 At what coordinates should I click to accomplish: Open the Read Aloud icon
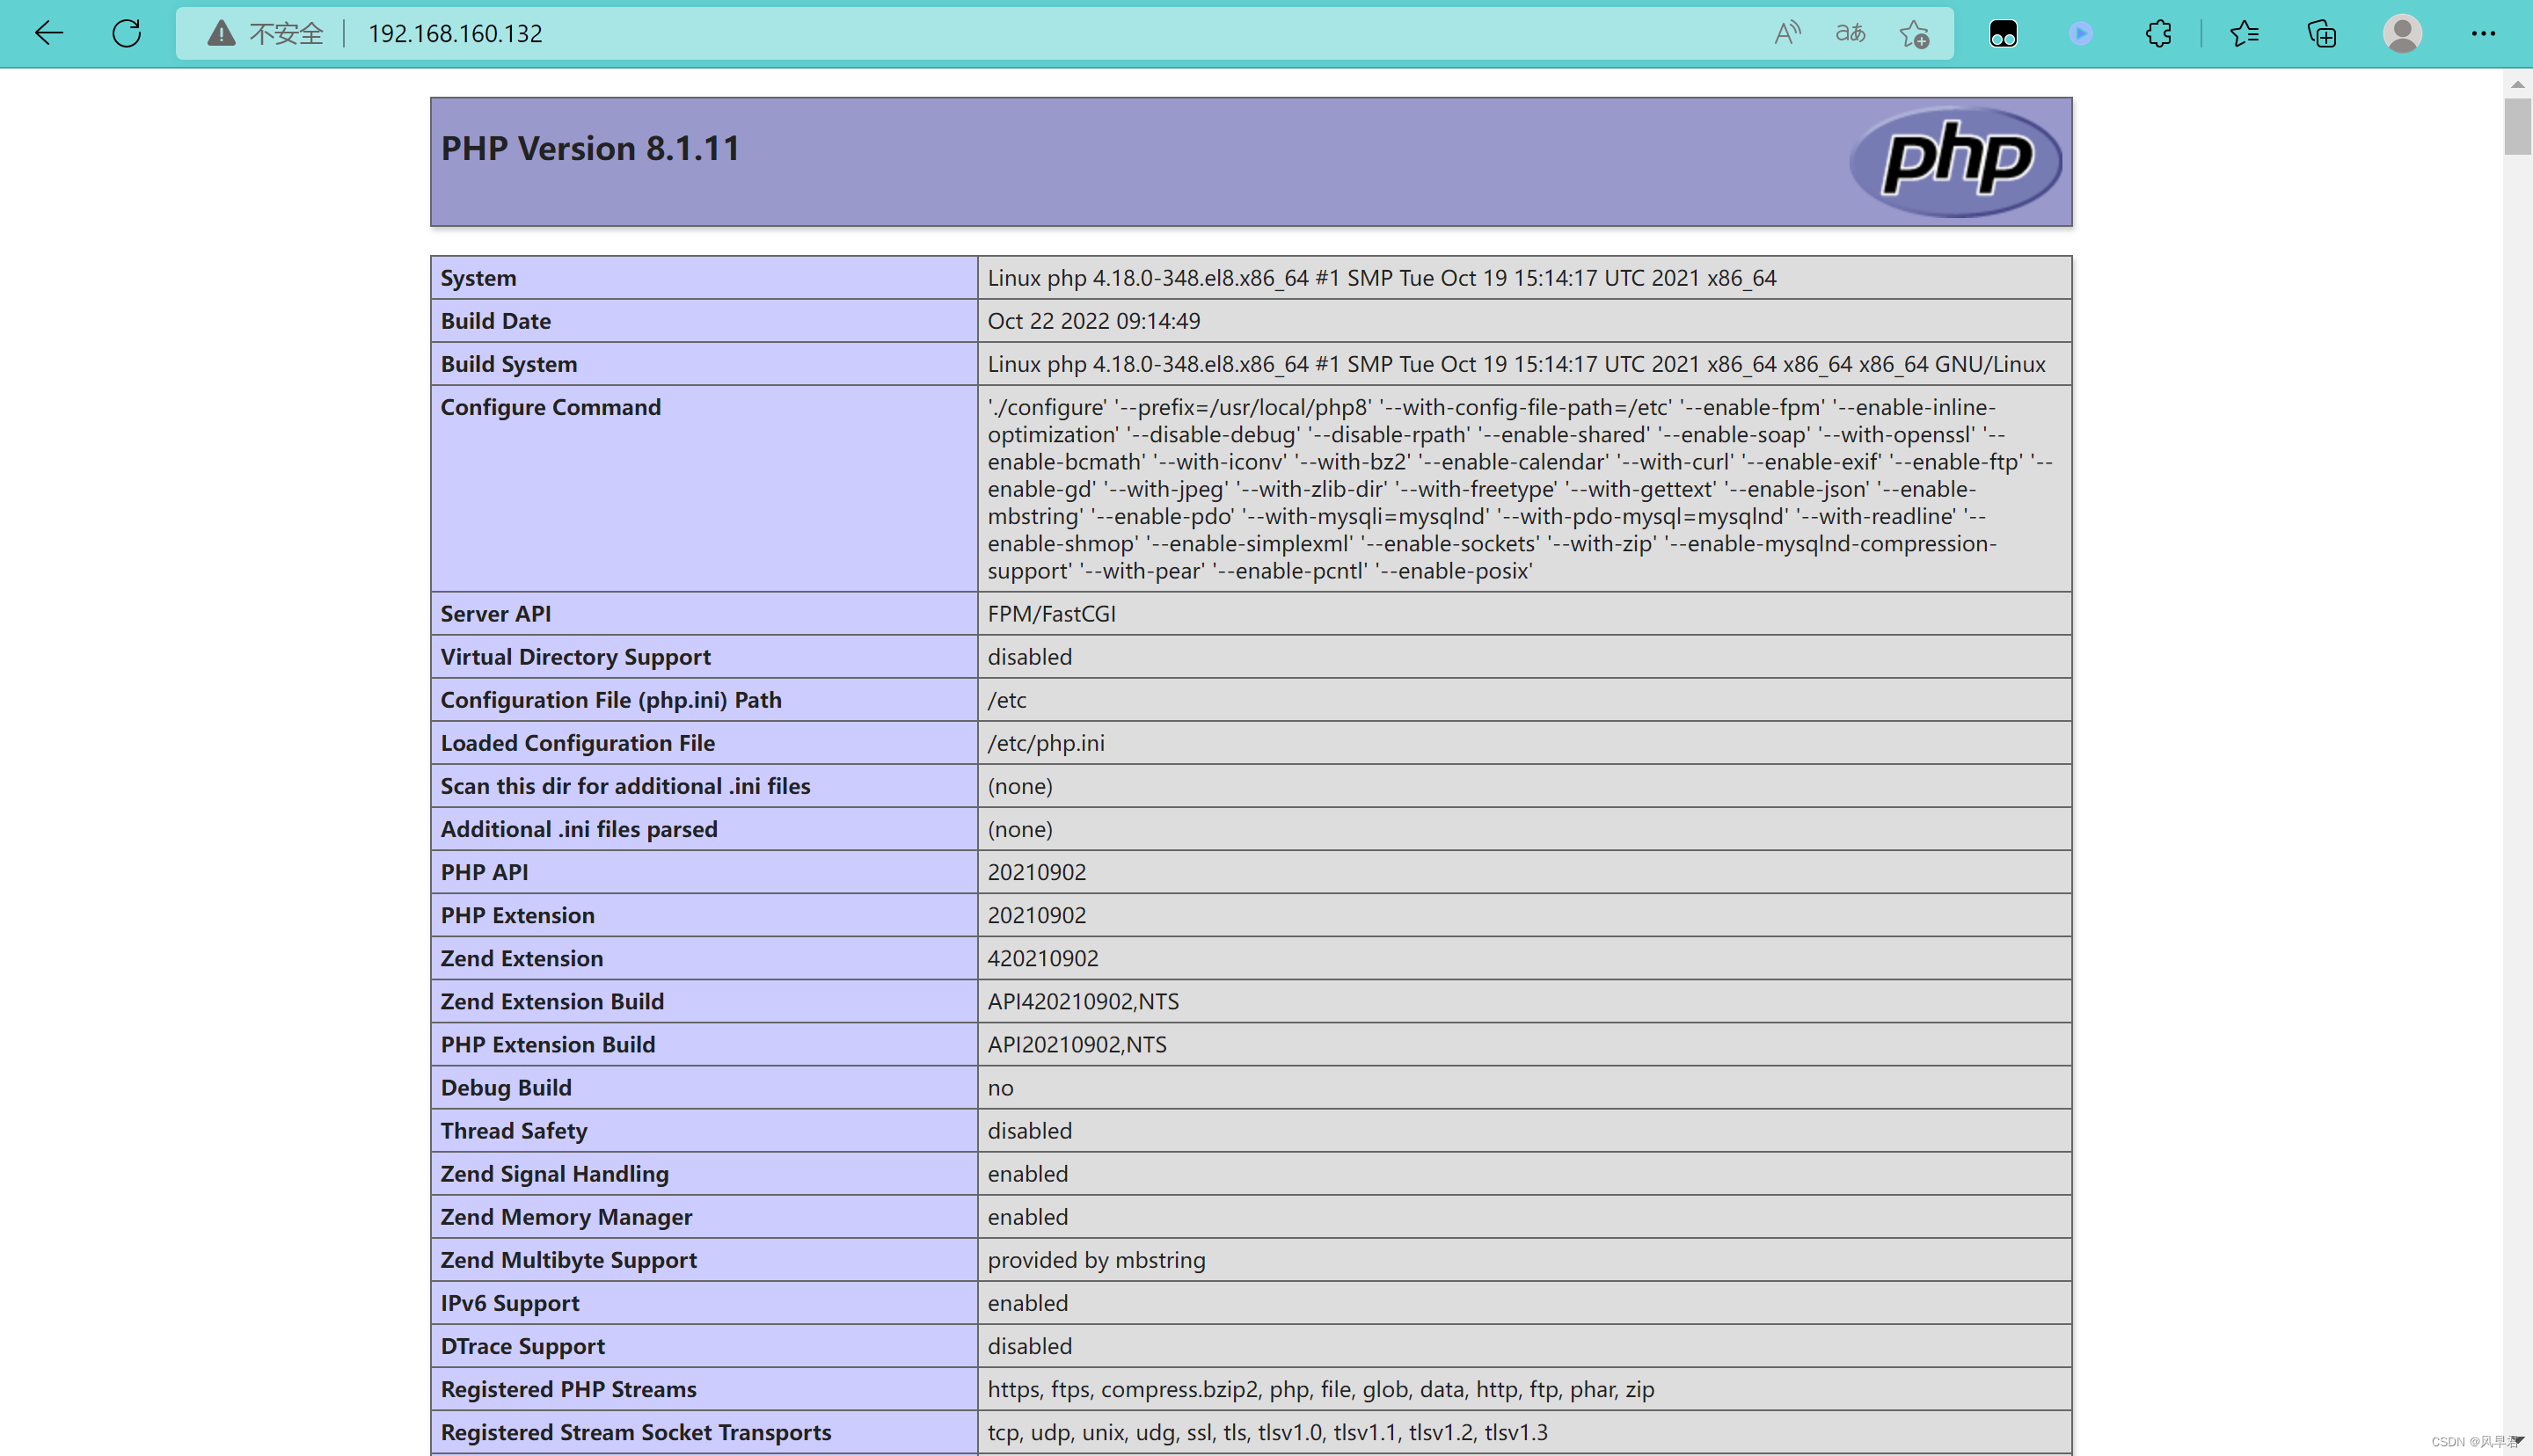(1787, 33)
